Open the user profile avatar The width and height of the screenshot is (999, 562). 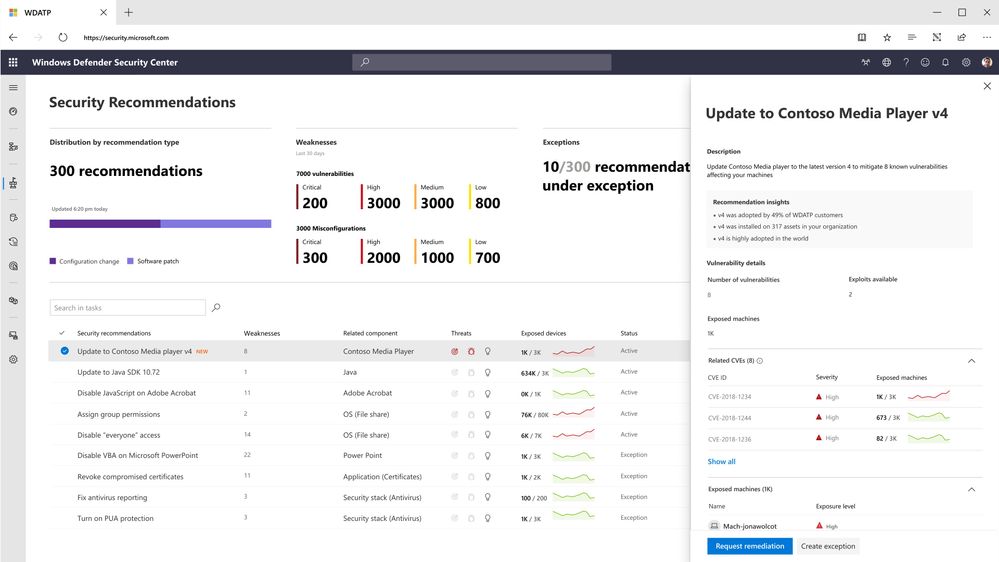[987, 62]
